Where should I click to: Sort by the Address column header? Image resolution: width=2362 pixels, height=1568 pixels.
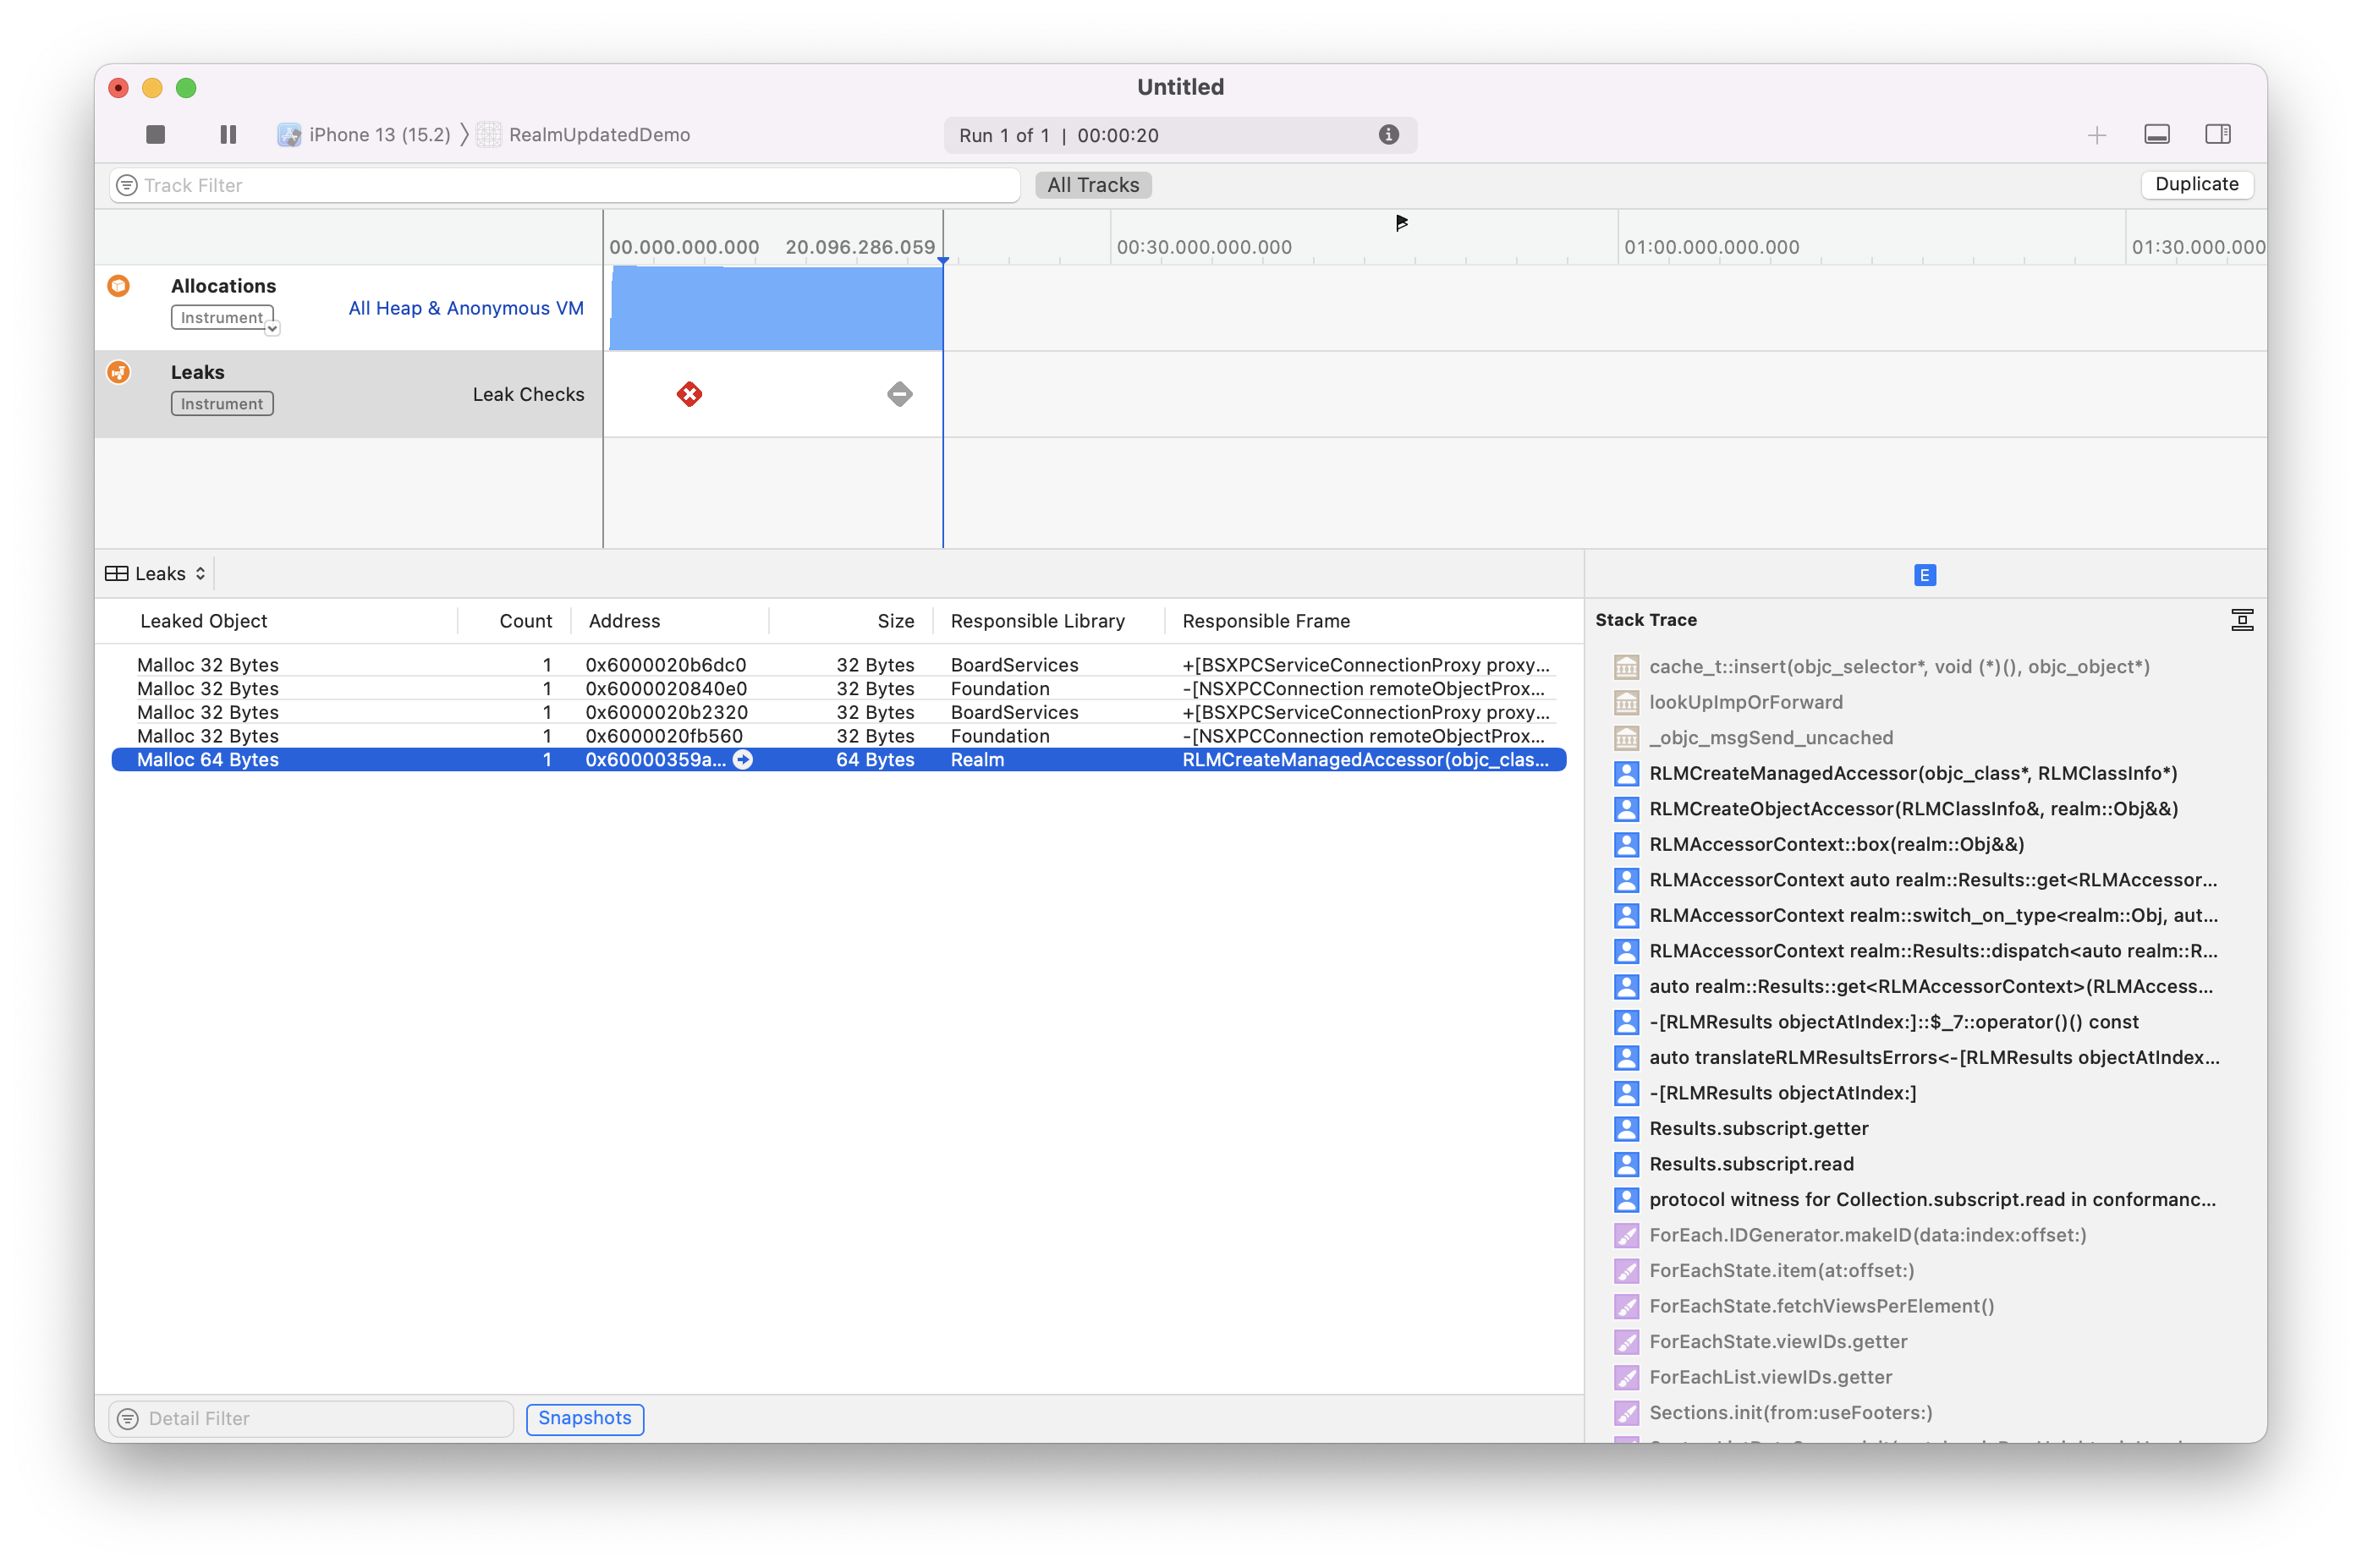click(x=624, y=621)
